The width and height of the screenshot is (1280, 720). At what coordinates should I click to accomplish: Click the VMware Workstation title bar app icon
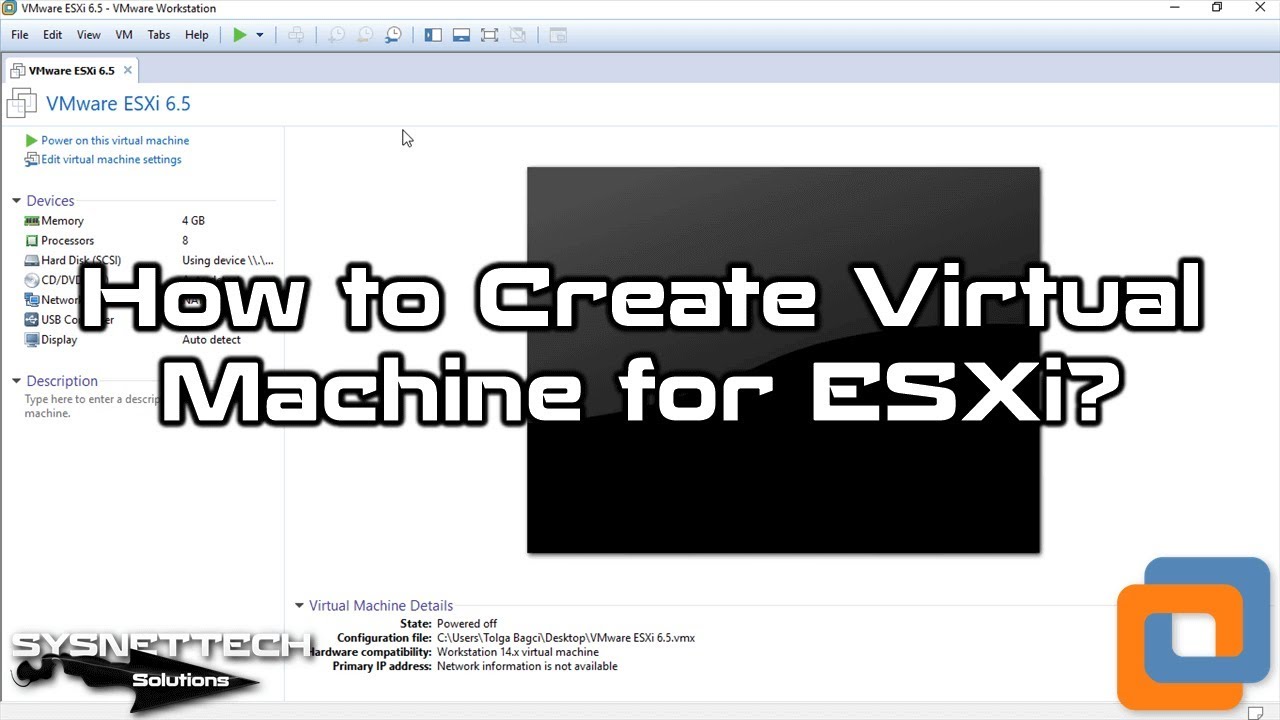click(x=10, y=8)
